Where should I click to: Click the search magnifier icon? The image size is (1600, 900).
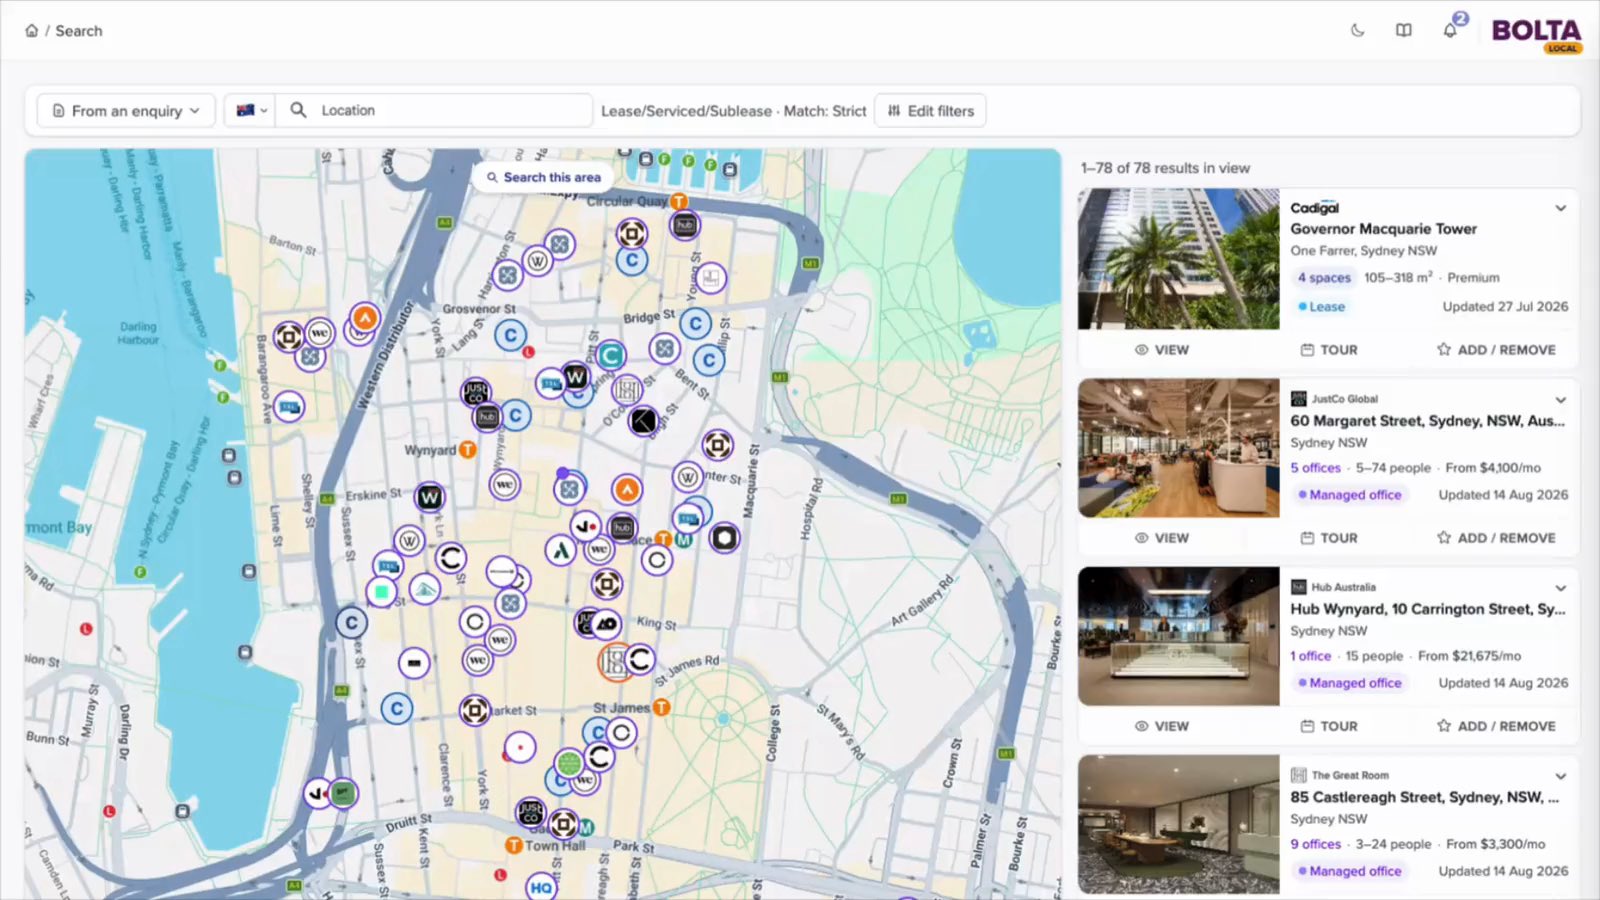tap(298, 110)
